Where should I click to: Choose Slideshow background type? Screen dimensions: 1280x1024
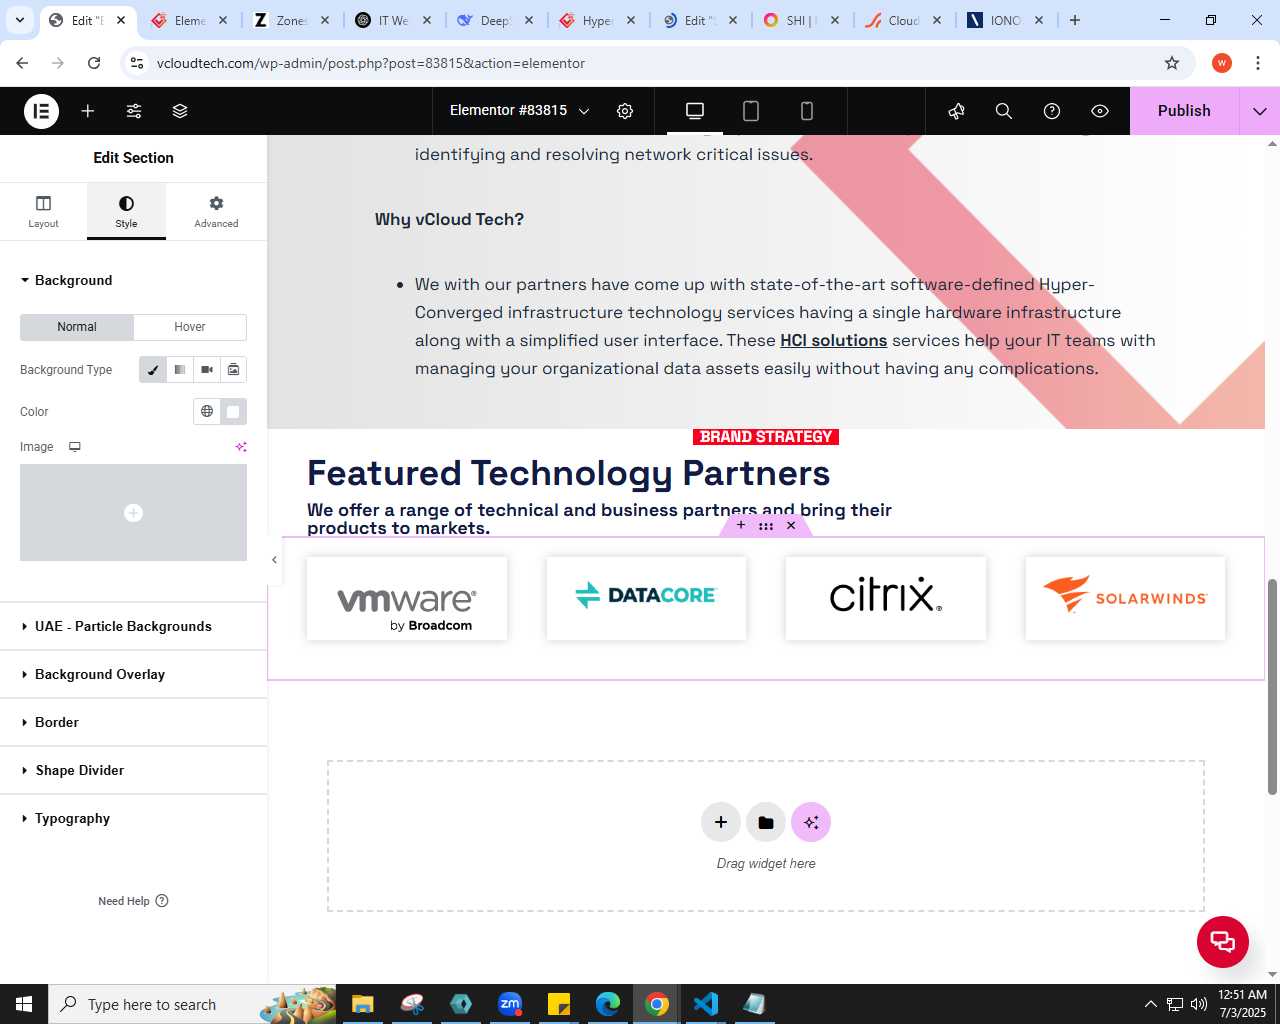click(233, 370)
